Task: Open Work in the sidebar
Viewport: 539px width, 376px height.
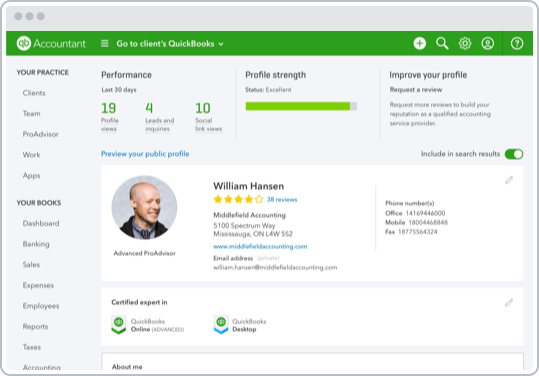Action: coord(32,155)
